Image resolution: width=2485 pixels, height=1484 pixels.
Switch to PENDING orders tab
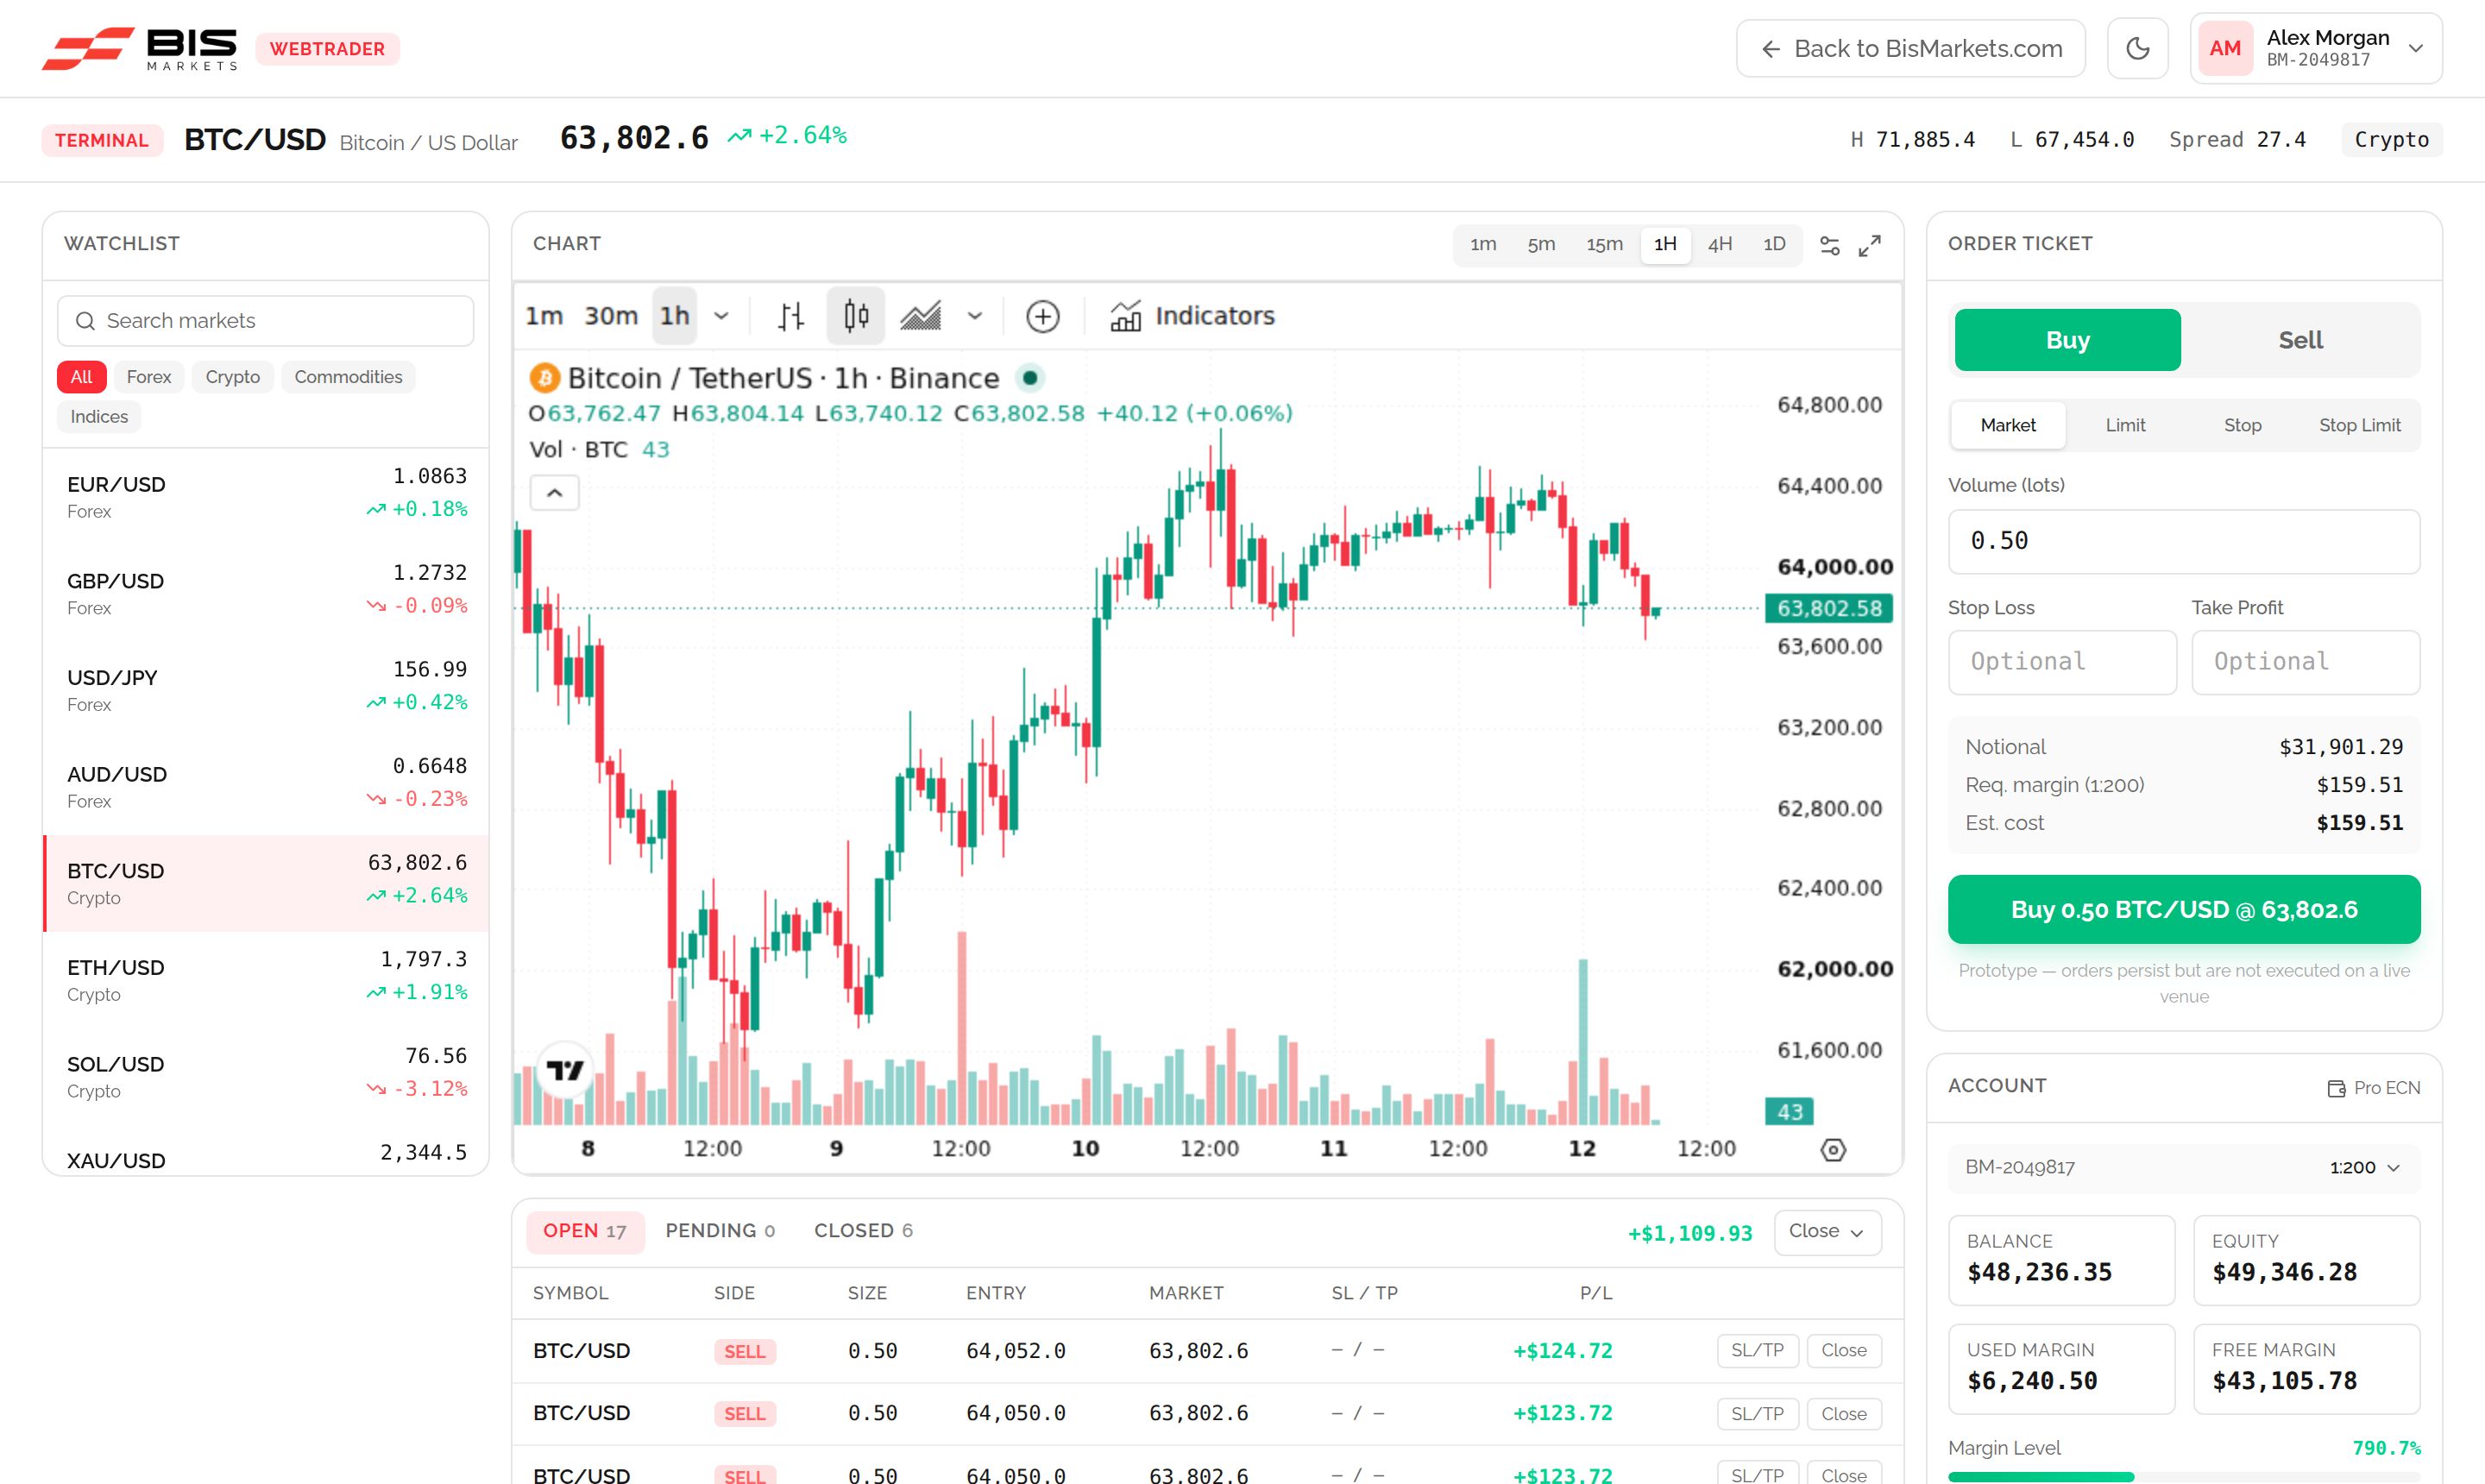[x=720, y=1231]
